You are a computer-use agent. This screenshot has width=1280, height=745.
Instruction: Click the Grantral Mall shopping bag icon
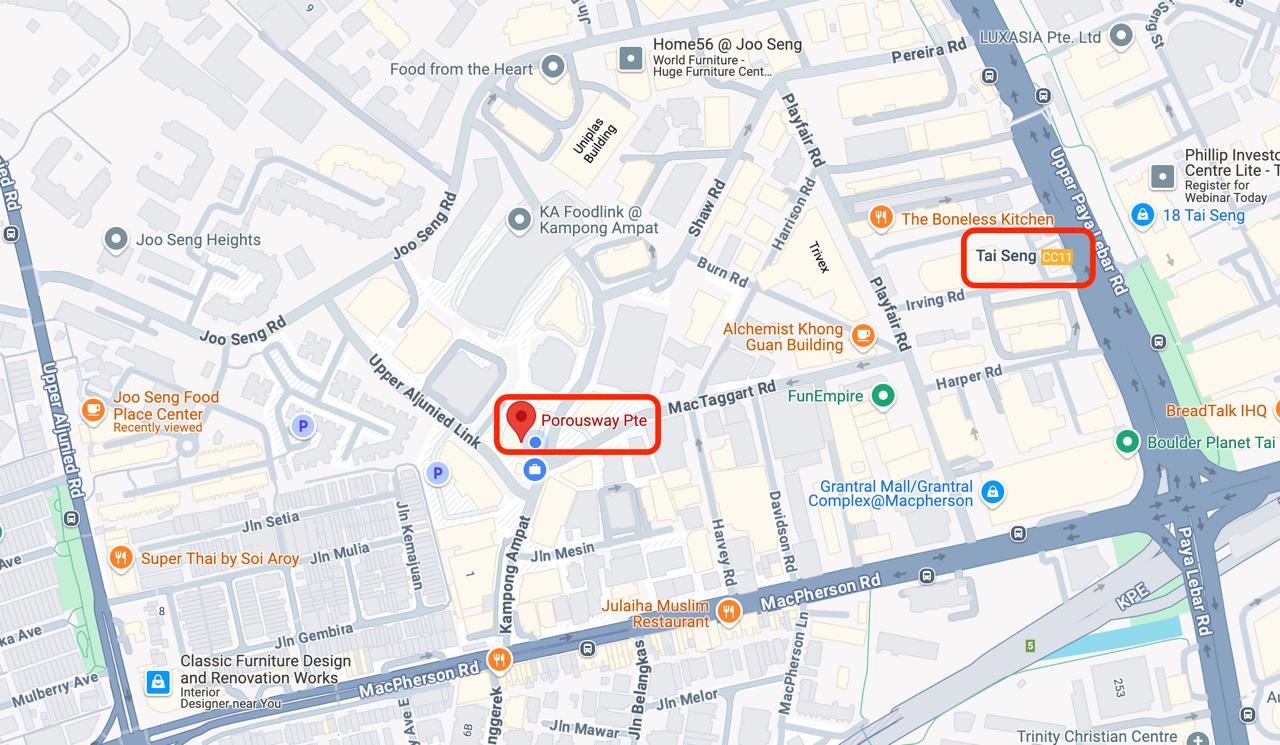click(x=992, y=491)
